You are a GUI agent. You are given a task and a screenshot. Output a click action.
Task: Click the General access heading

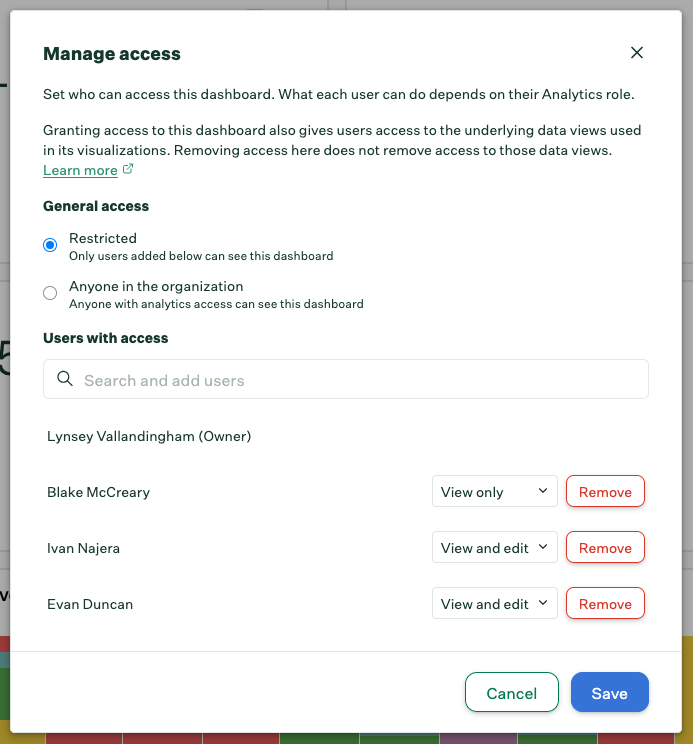point(96,206)
